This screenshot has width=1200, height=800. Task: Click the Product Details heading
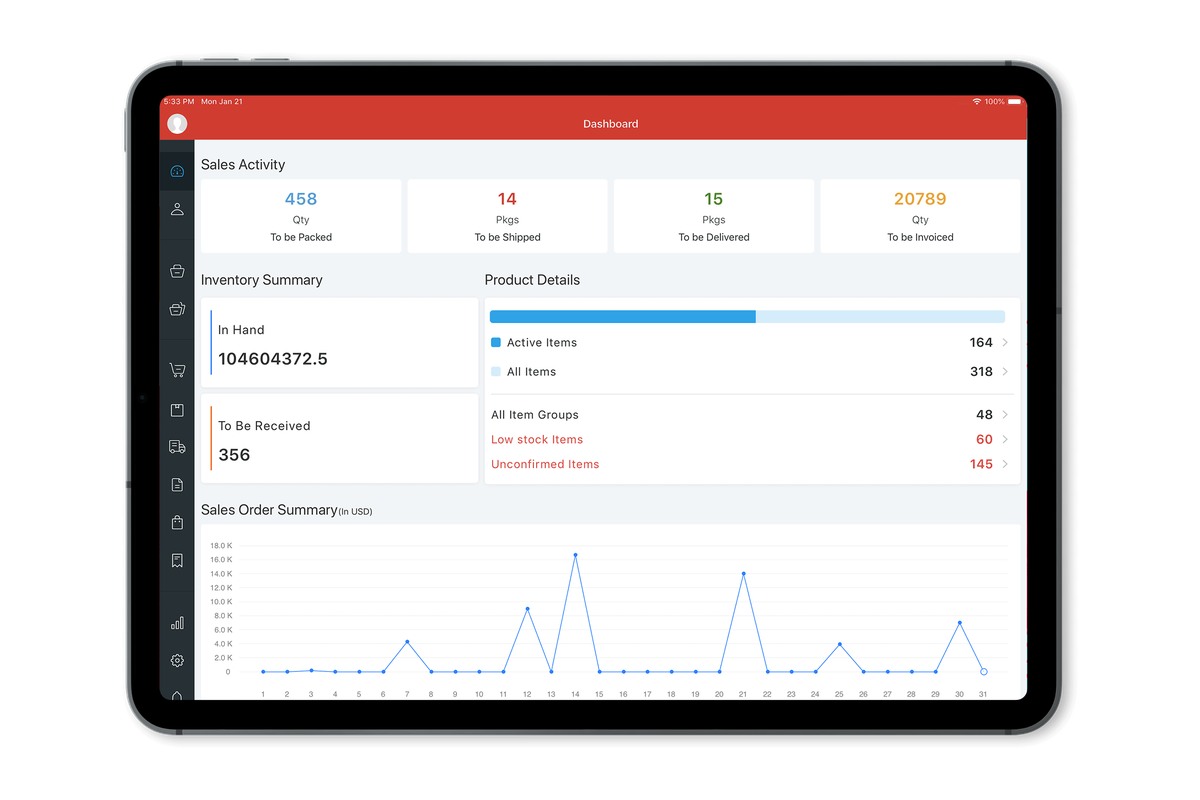(x=532, y=280)
